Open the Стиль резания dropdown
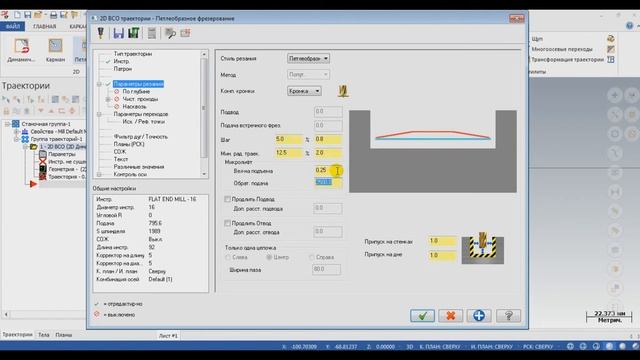 308,58
